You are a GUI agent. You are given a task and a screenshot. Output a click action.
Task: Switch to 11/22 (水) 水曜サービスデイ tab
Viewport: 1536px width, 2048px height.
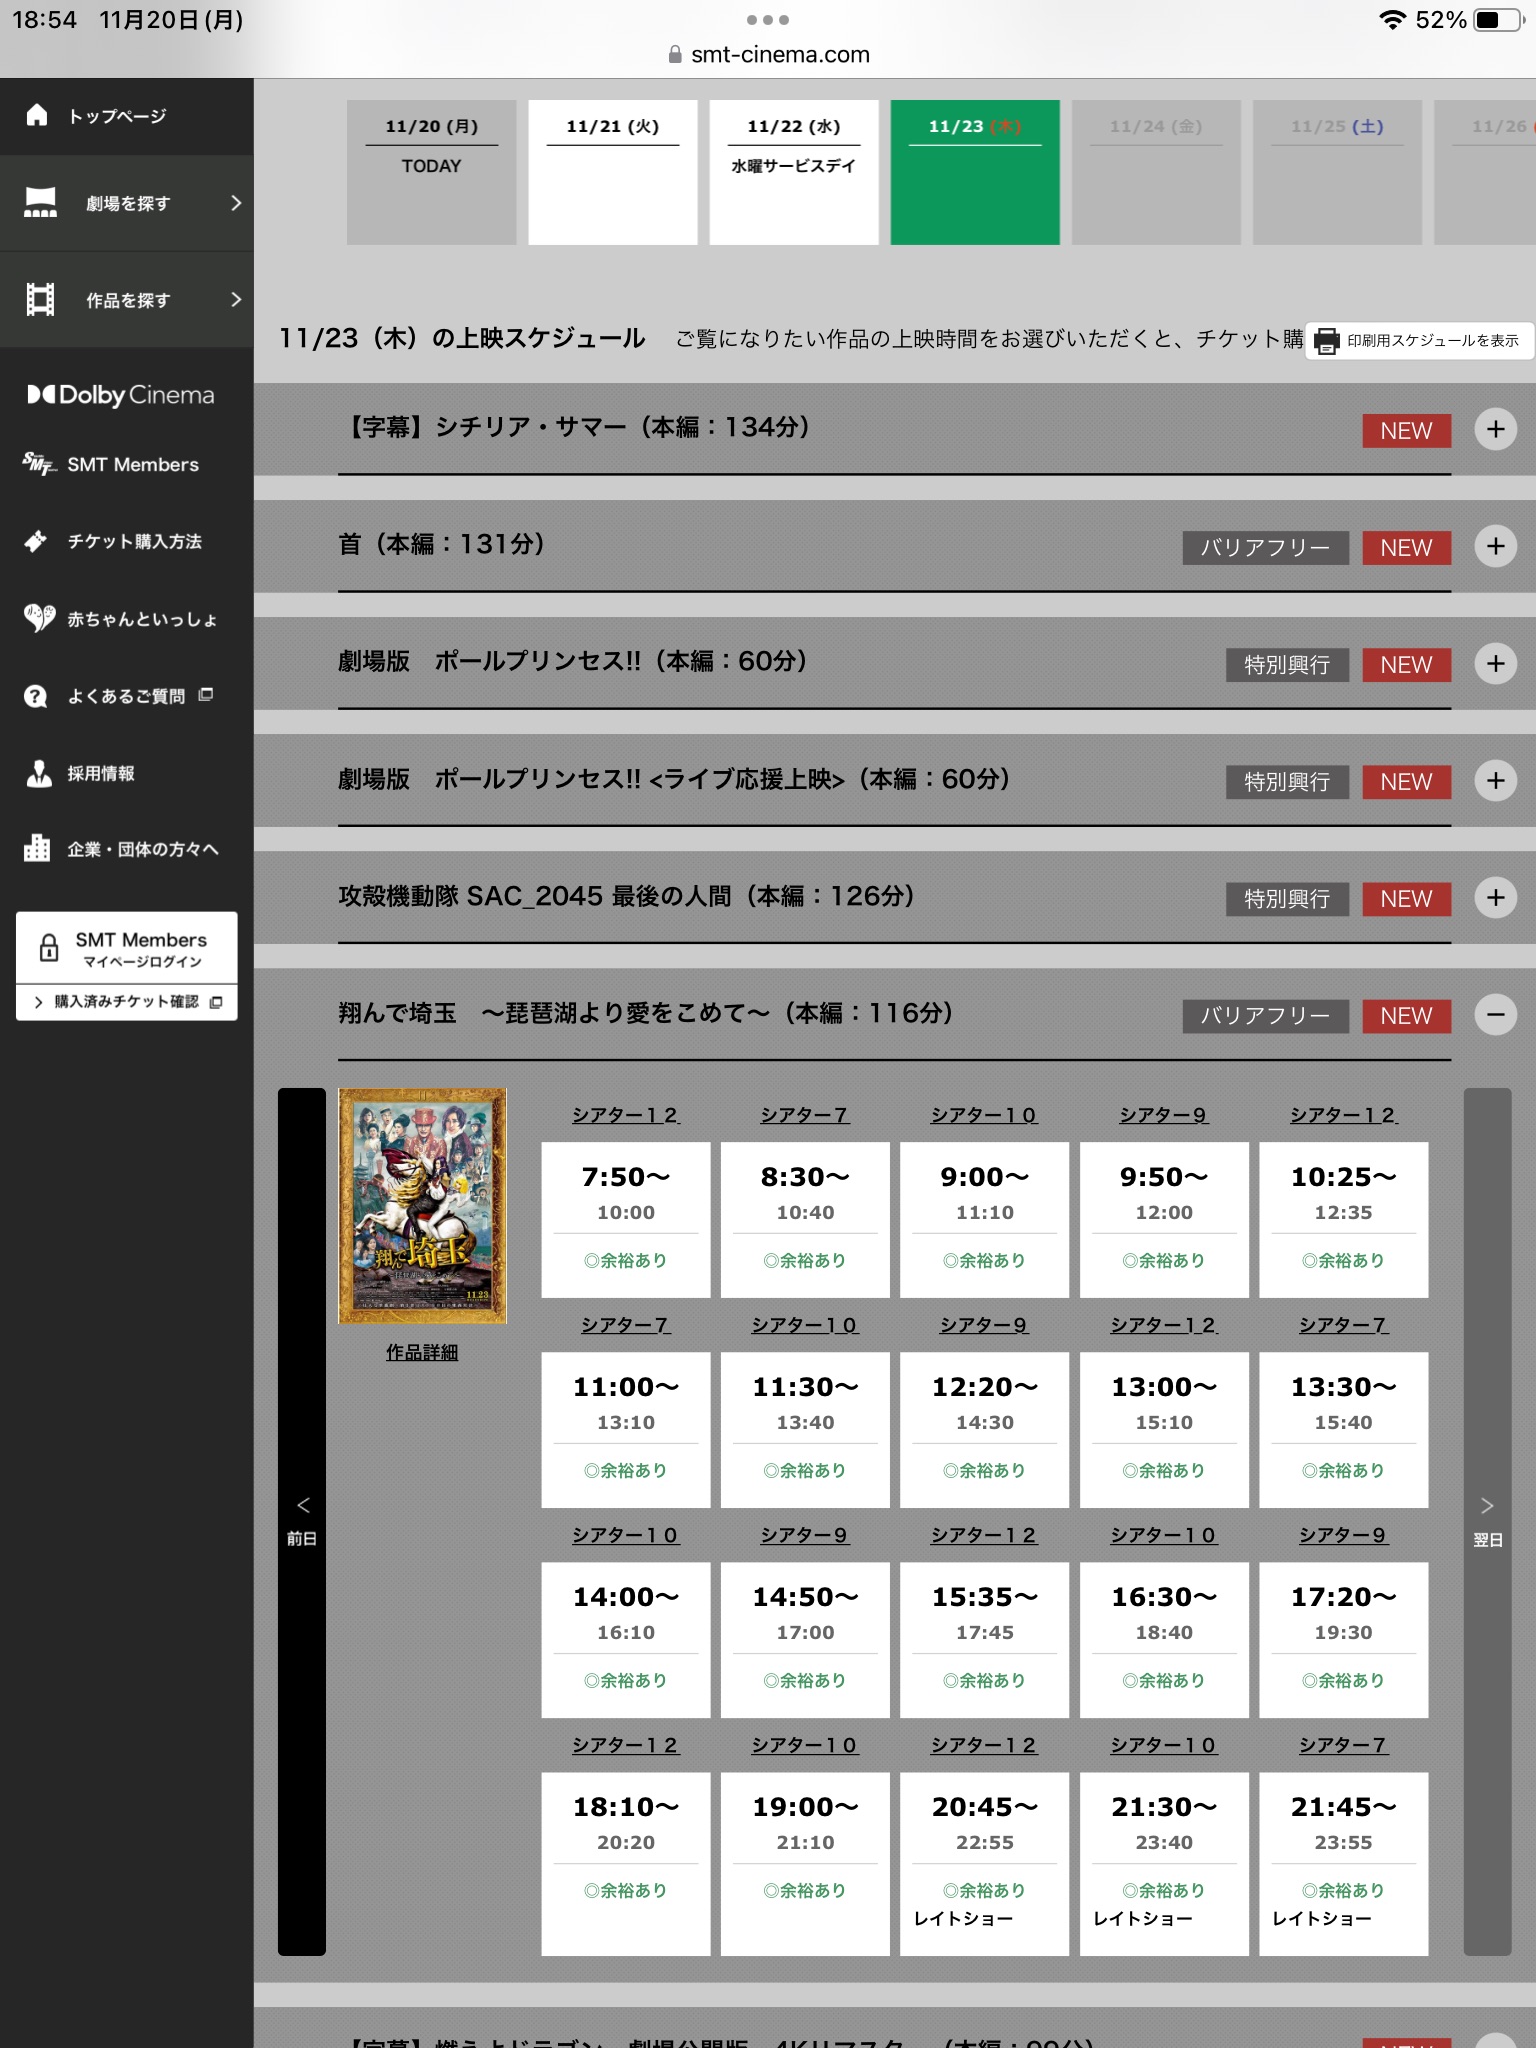tap(793, 172)
